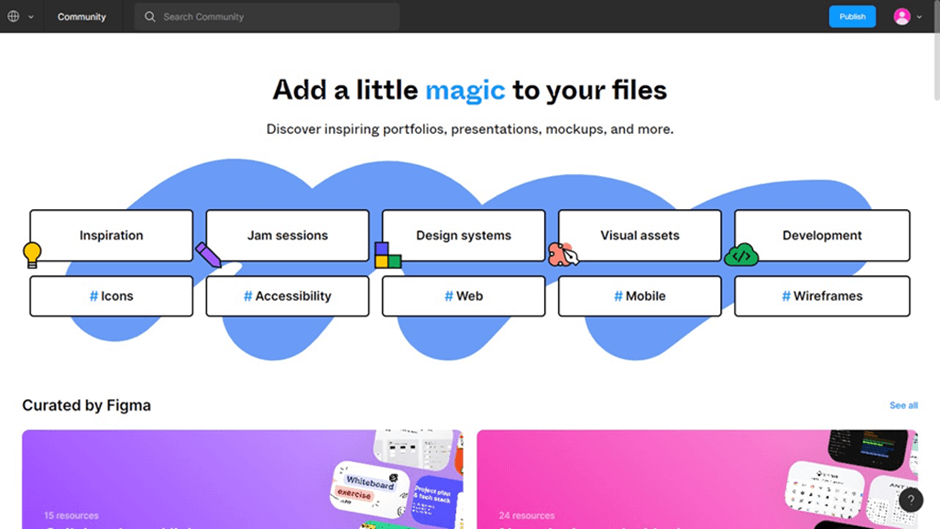The width and height of the screenshot is (940, 529).
Task: Follow the See all link
Action: click(903, 405)
